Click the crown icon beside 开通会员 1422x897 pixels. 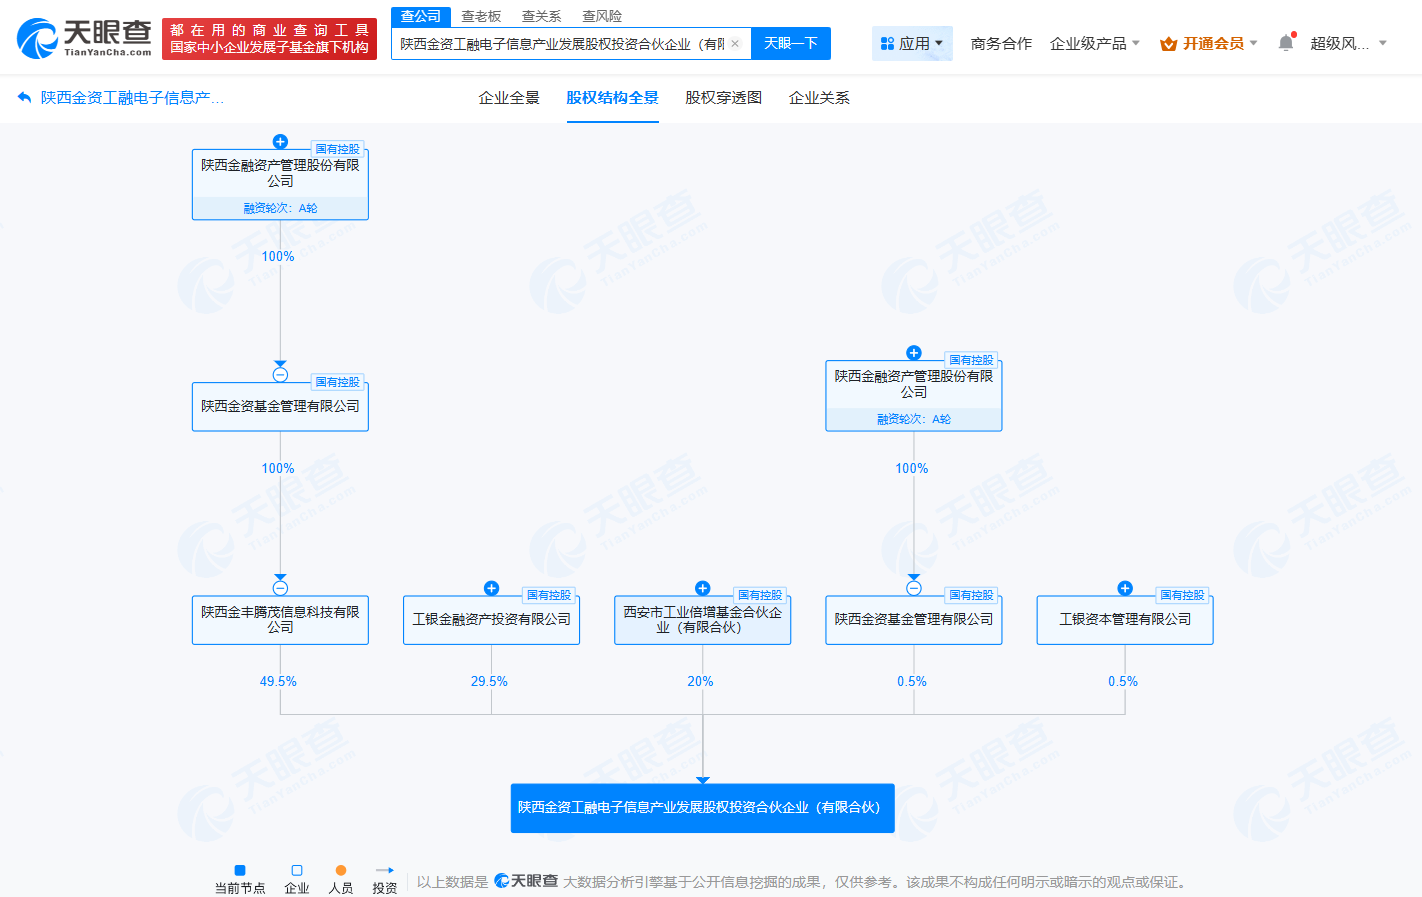coord(1168,44)
